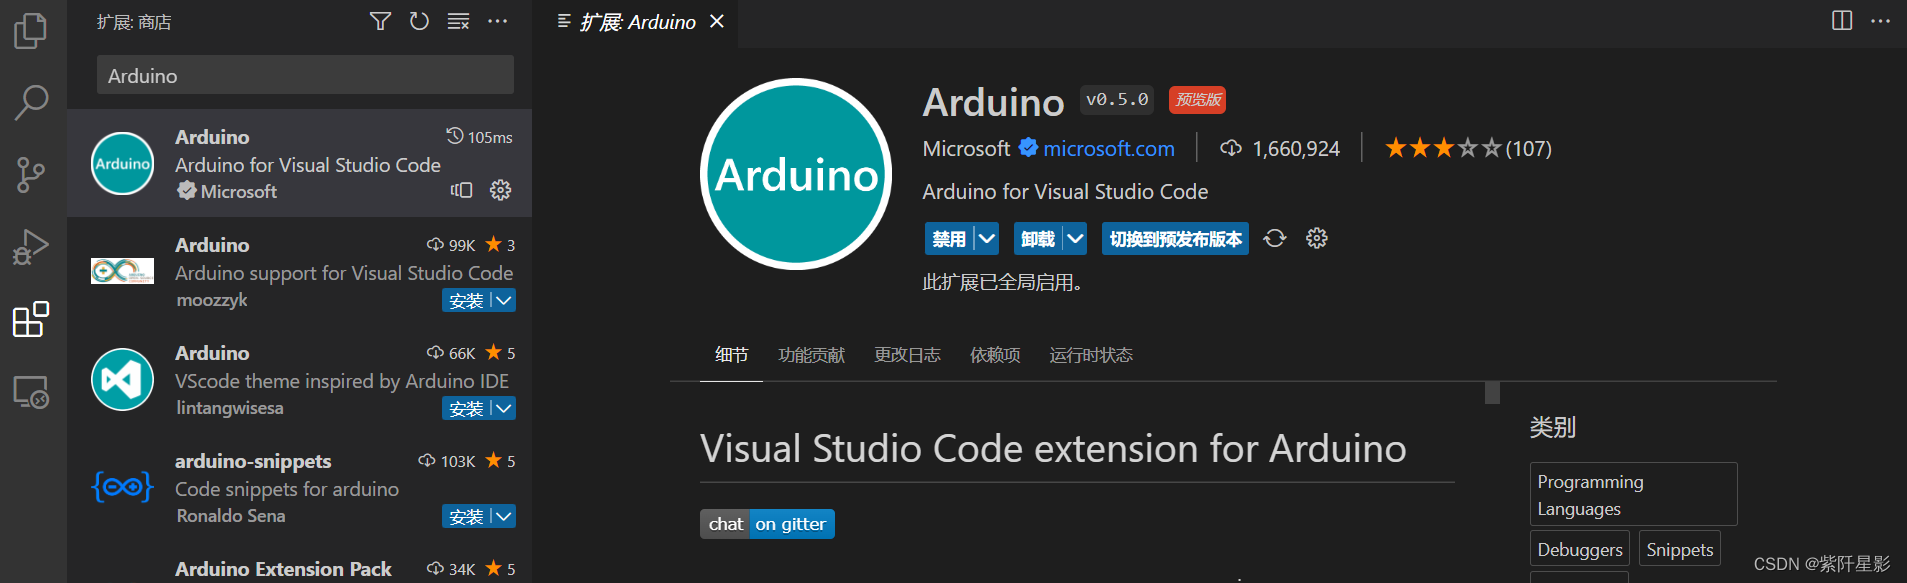Select the Snippets category
The image size is (1907, 583).
(1680, 549)
